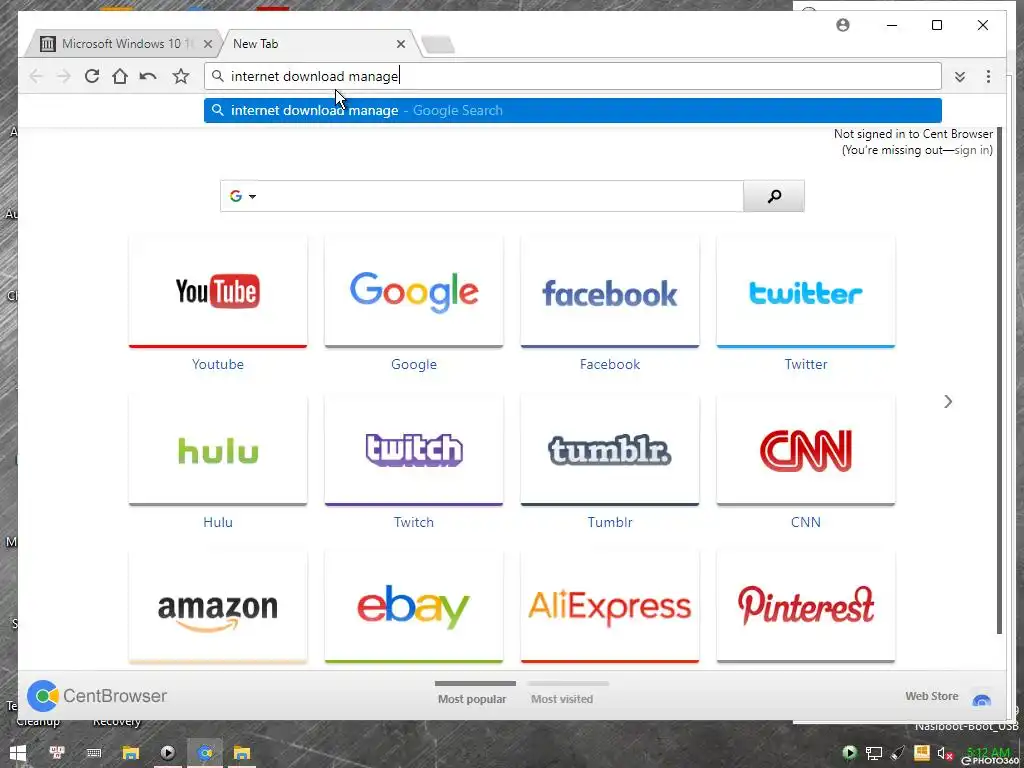Open the on-screen keyboard taskbar icon
Image resolution: width=1024 pixels, height=768 pixels.
[94, 753]
